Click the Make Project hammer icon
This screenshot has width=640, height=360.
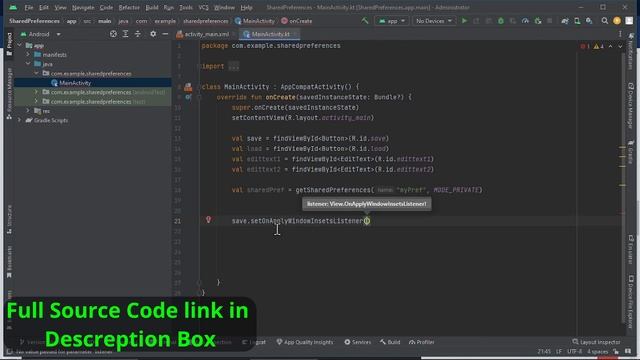pyautogui.click(x=365, y=21)
